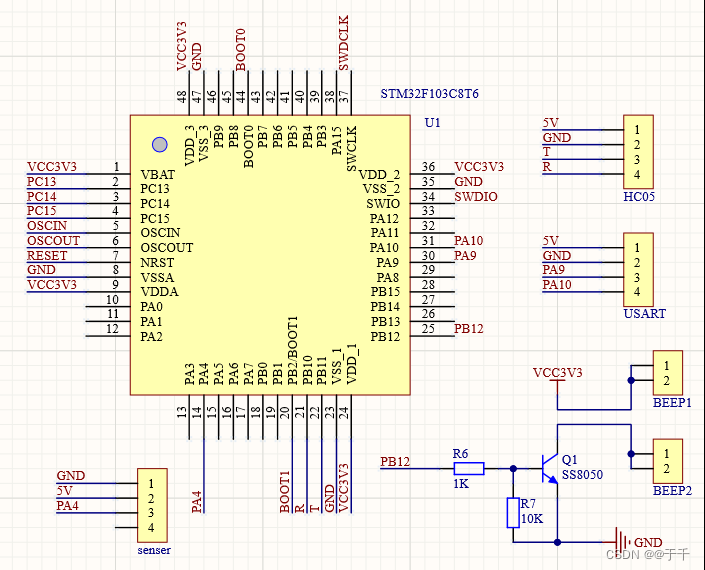Click the USART designator label
This screenshot has height=570, width=705.
click(644, 313)
